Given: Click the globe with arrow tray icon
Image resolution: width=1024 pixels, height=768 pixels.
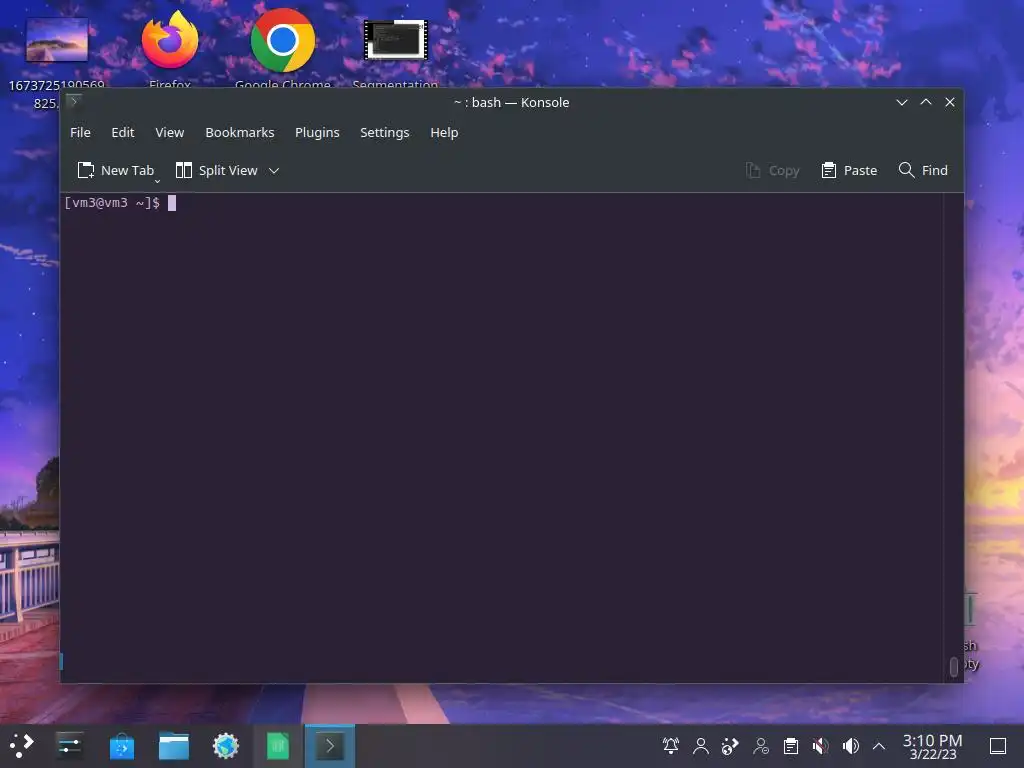Looking at the screenshot, I should 730,746.
